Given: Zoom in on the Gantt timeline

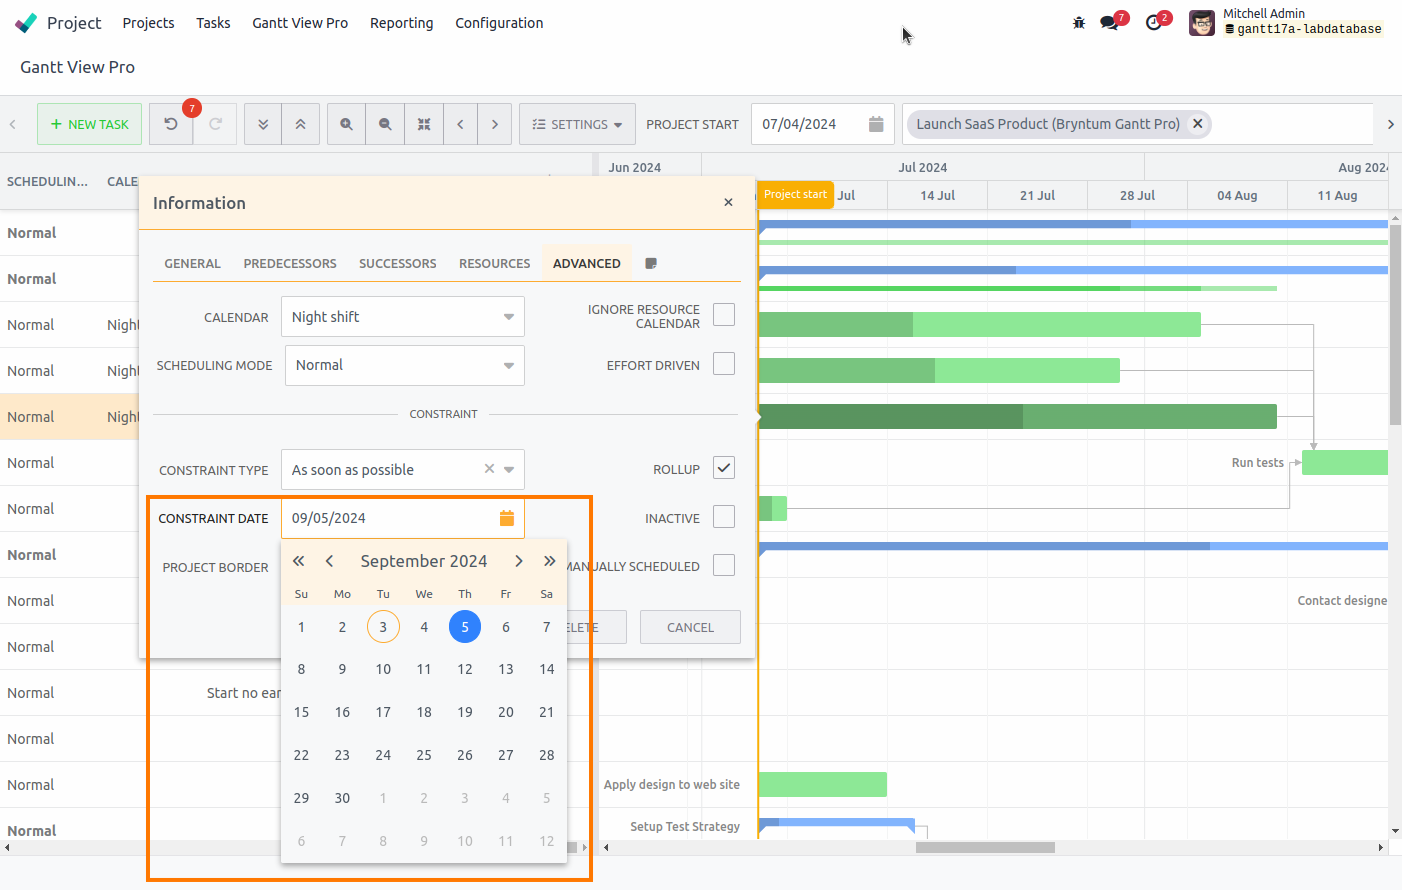Looking at the screenshot, I should (346, 124).
